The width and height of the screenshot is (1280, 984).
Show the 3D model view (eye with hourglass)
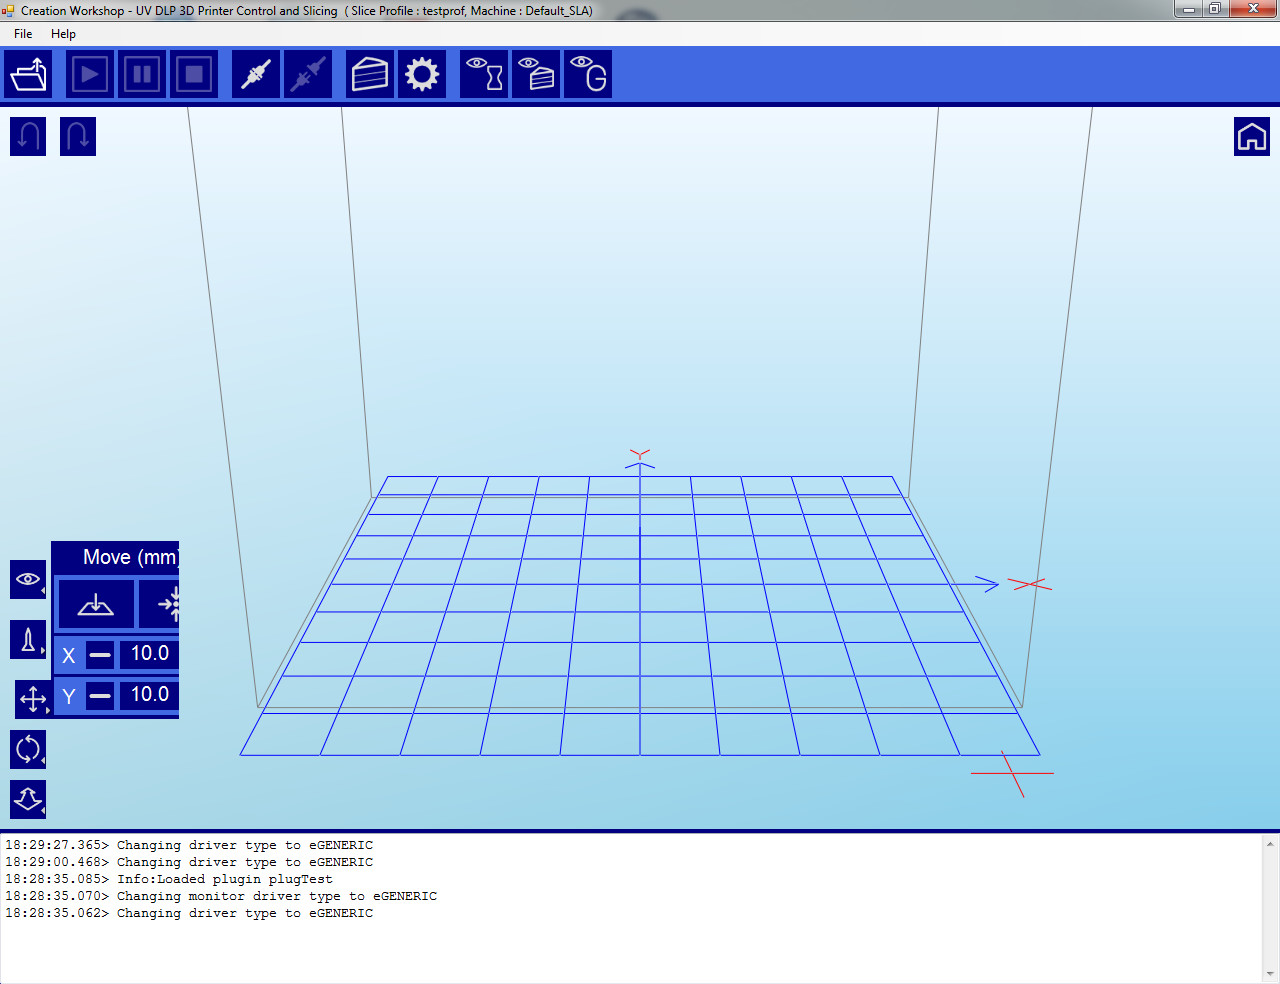pyautogui.click(x=484, y=74)
